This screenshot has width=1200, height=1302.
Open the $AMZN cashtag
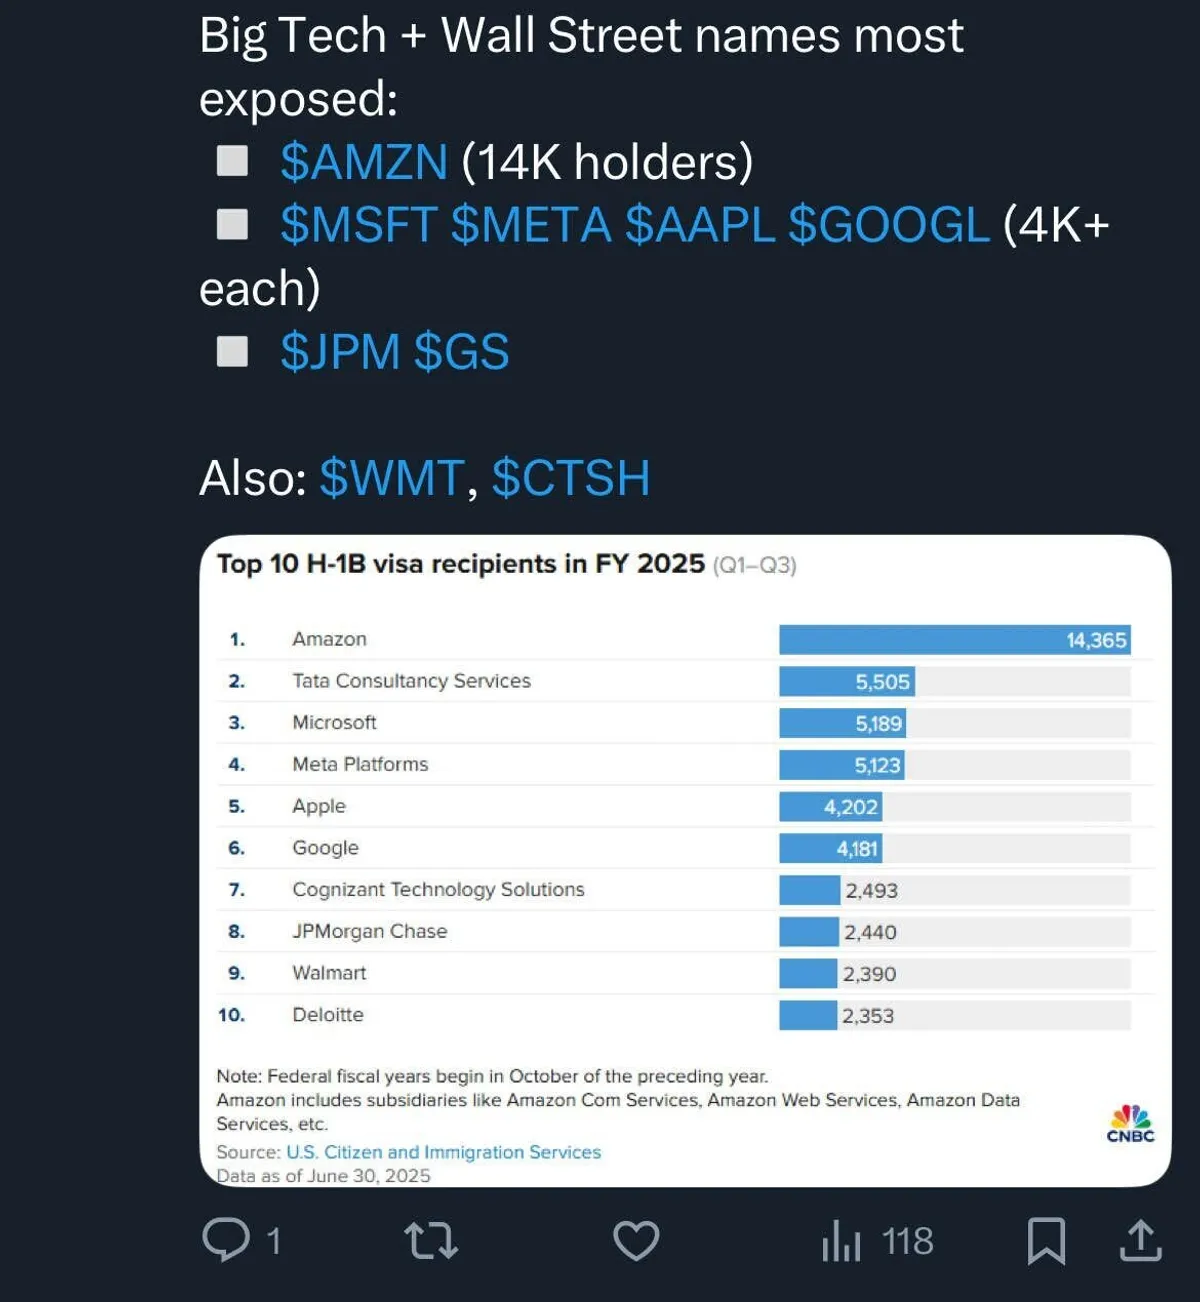click(364, 162)
